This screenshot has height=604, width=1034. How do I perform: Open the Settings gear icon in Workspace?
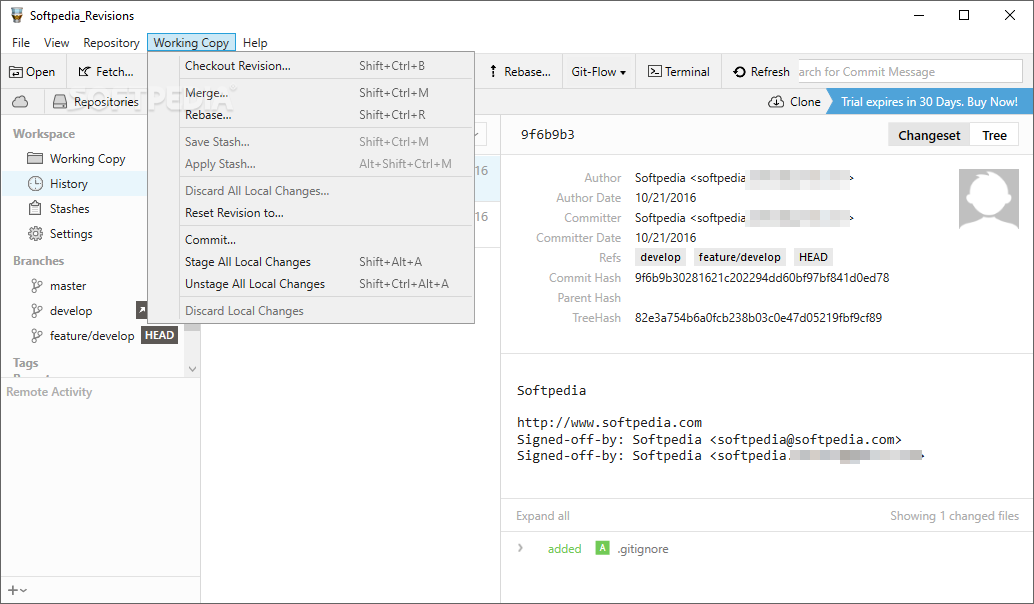pyautogui.click(x=35, y=233)
